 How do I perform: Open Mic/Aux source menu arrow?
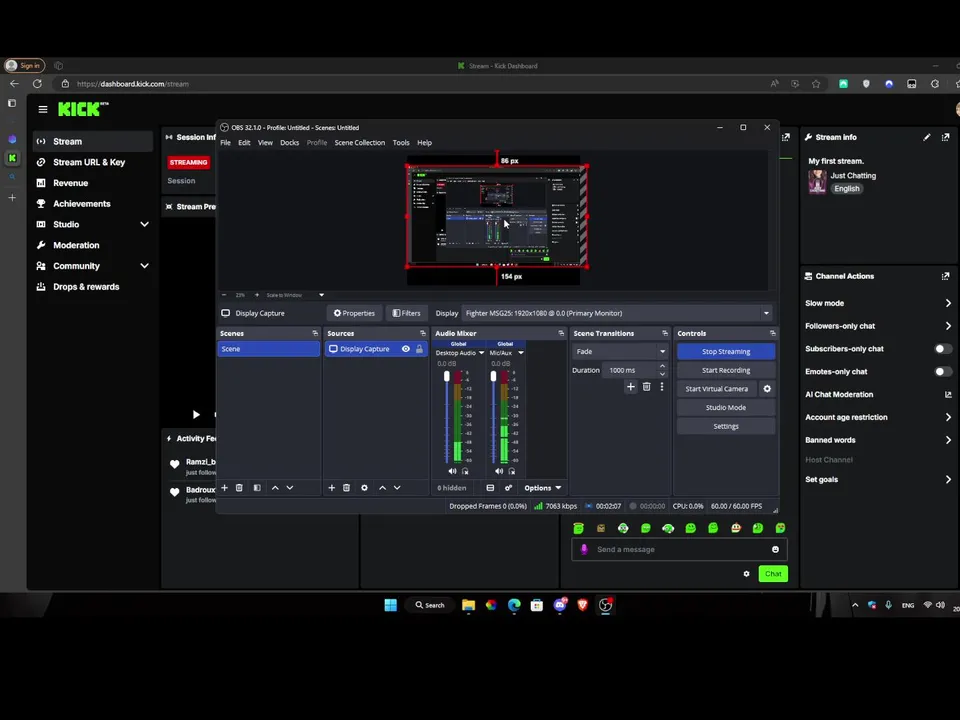(521, 353)
